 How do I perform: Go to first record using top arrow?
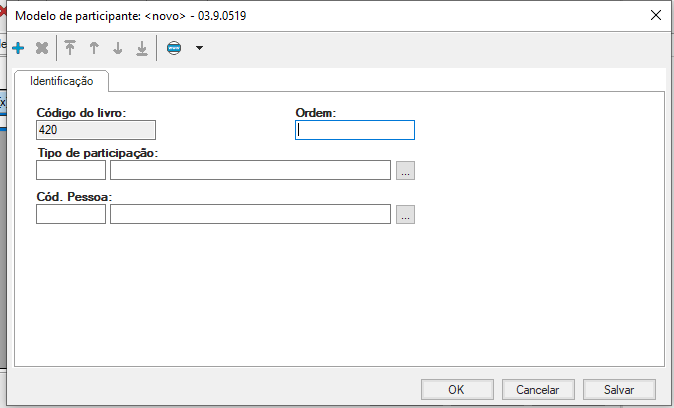70,48
